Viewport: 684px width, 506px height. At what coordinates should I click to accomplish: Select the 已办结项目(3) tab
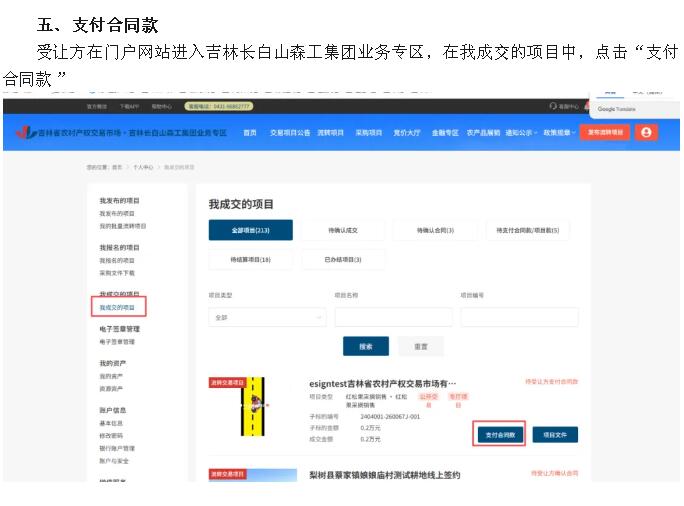coord(343,260)
